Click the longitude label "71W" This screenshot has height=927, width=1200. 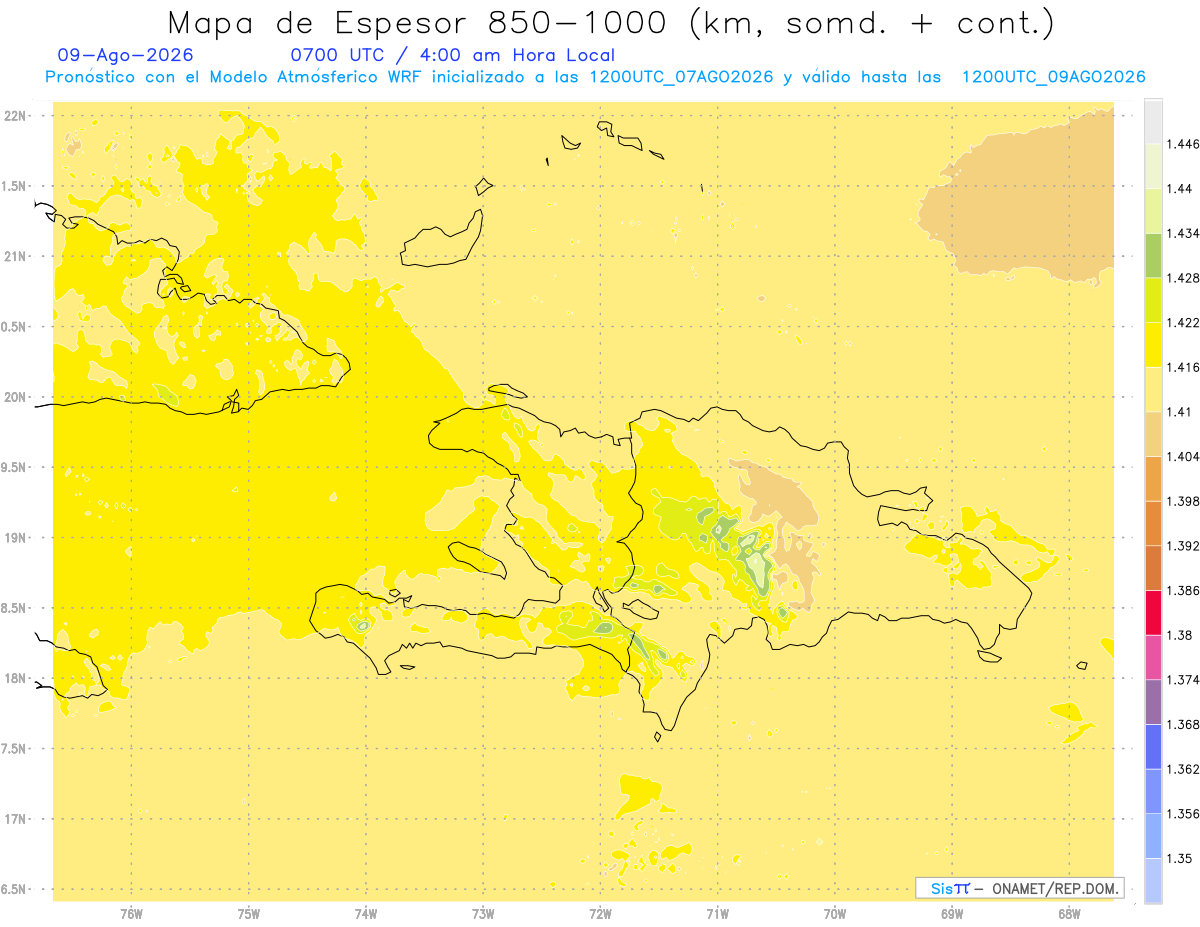click(x=717, y=914)
